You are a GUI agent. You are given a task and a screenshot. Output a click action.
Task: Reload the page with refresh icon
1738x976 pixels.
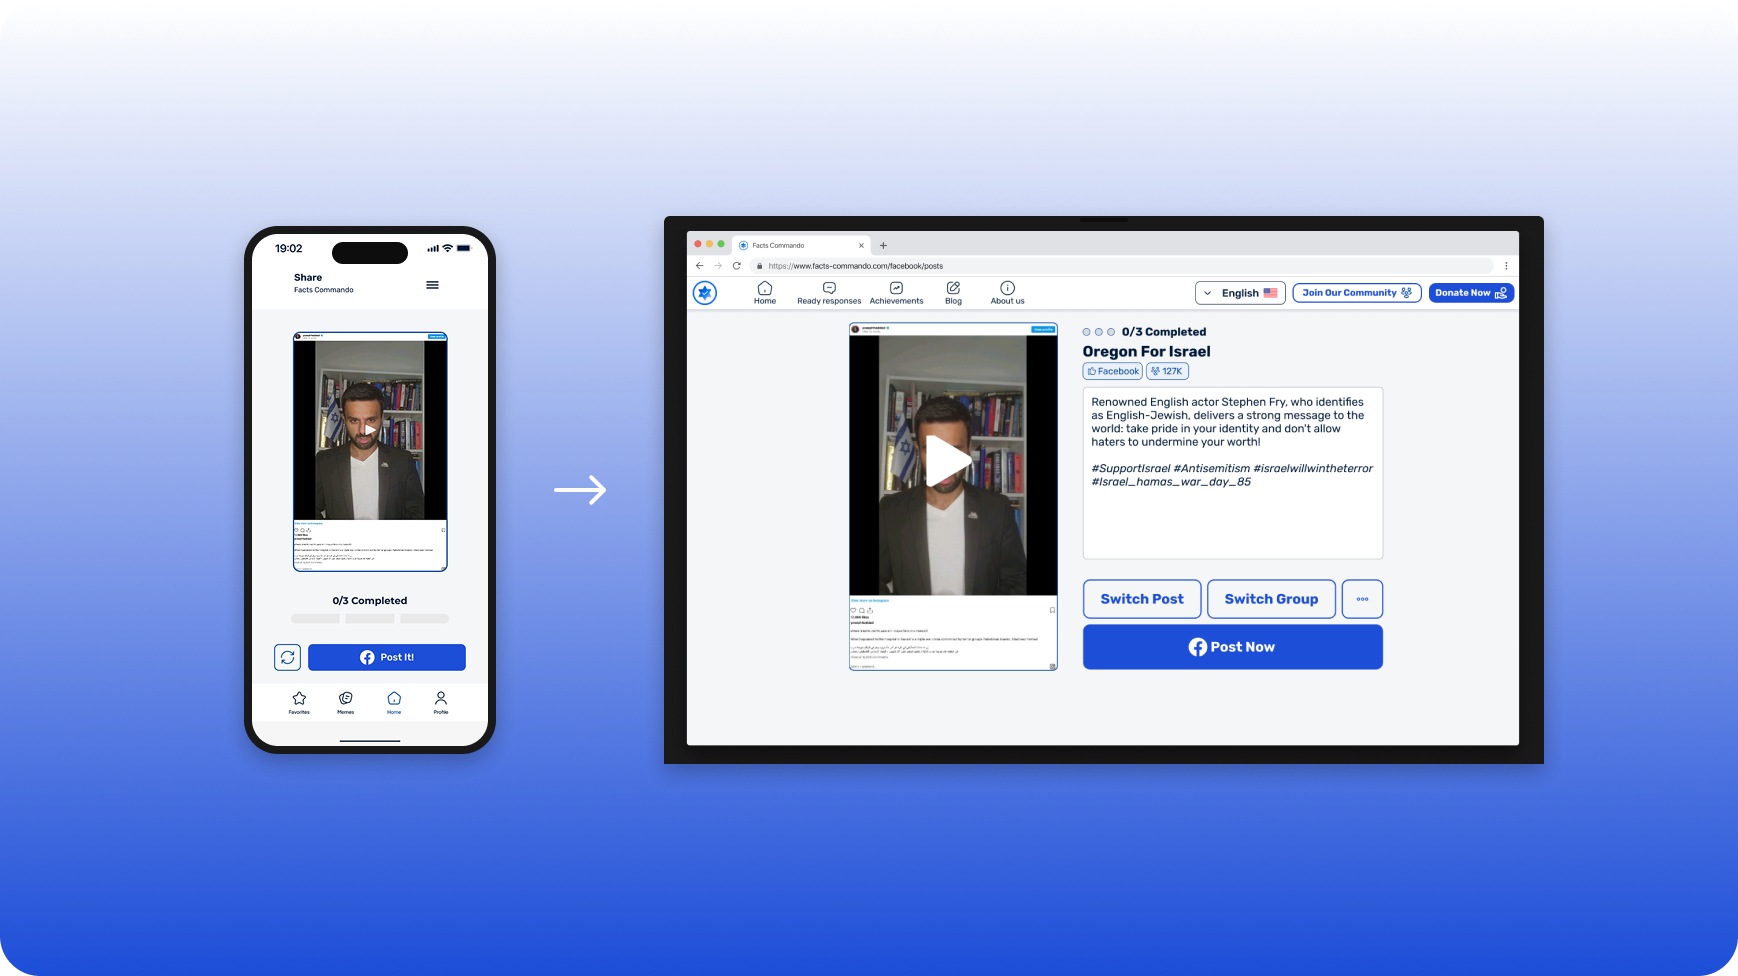737,266
